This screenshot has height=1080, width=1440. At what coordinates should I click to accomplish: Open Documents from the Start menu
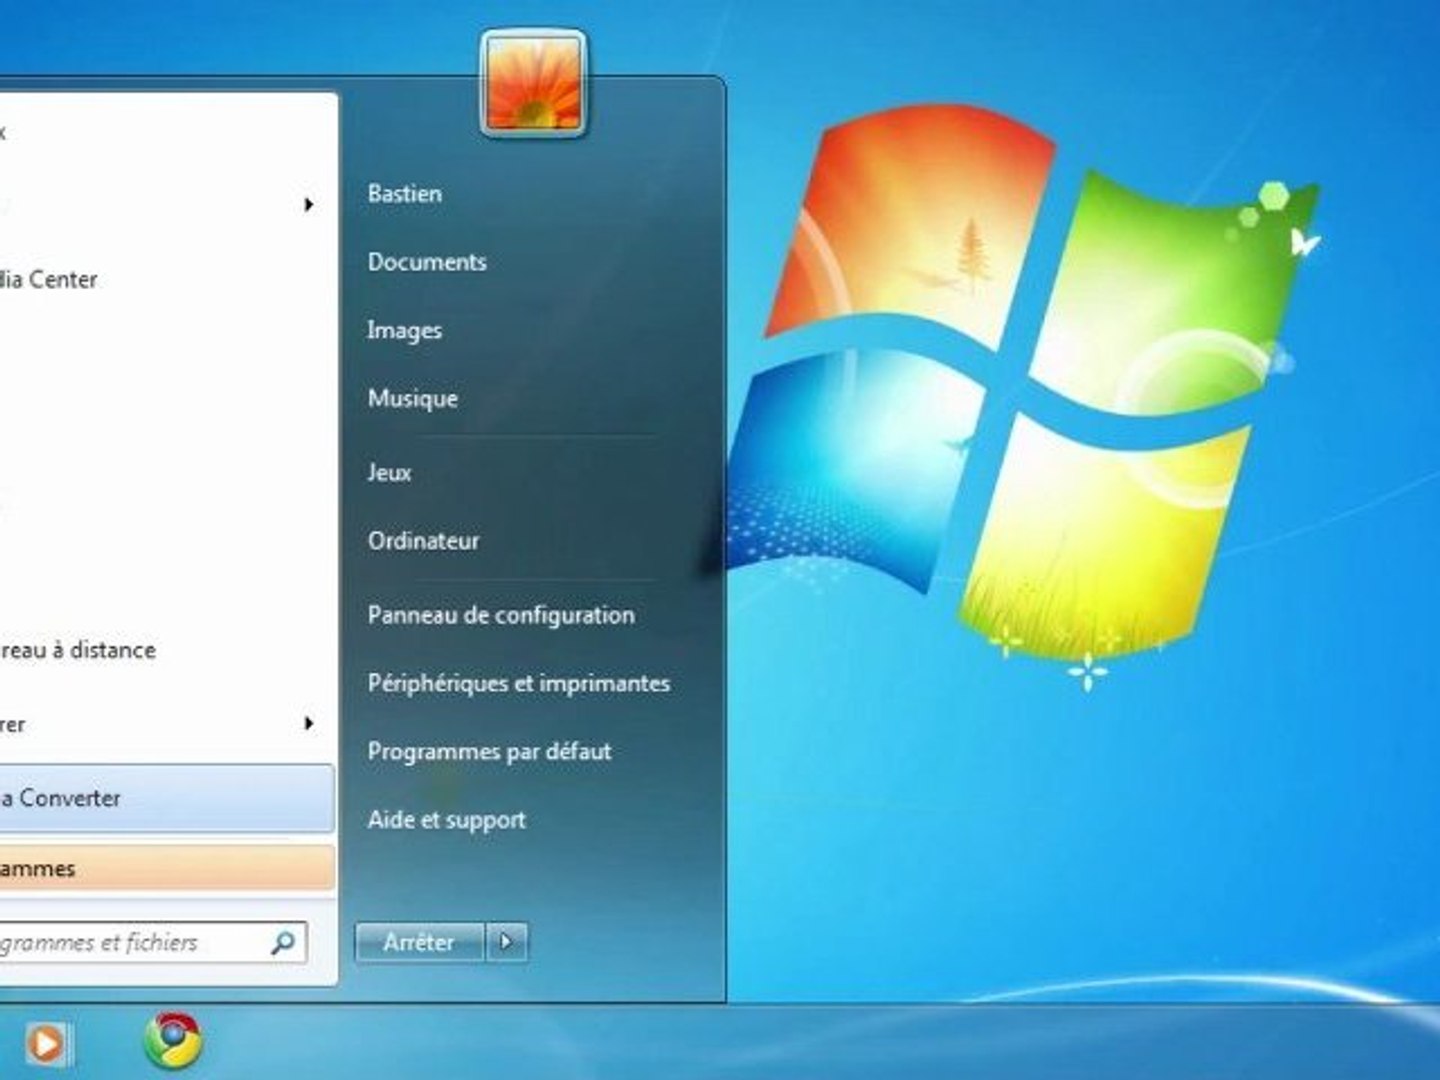coord(427,262)
